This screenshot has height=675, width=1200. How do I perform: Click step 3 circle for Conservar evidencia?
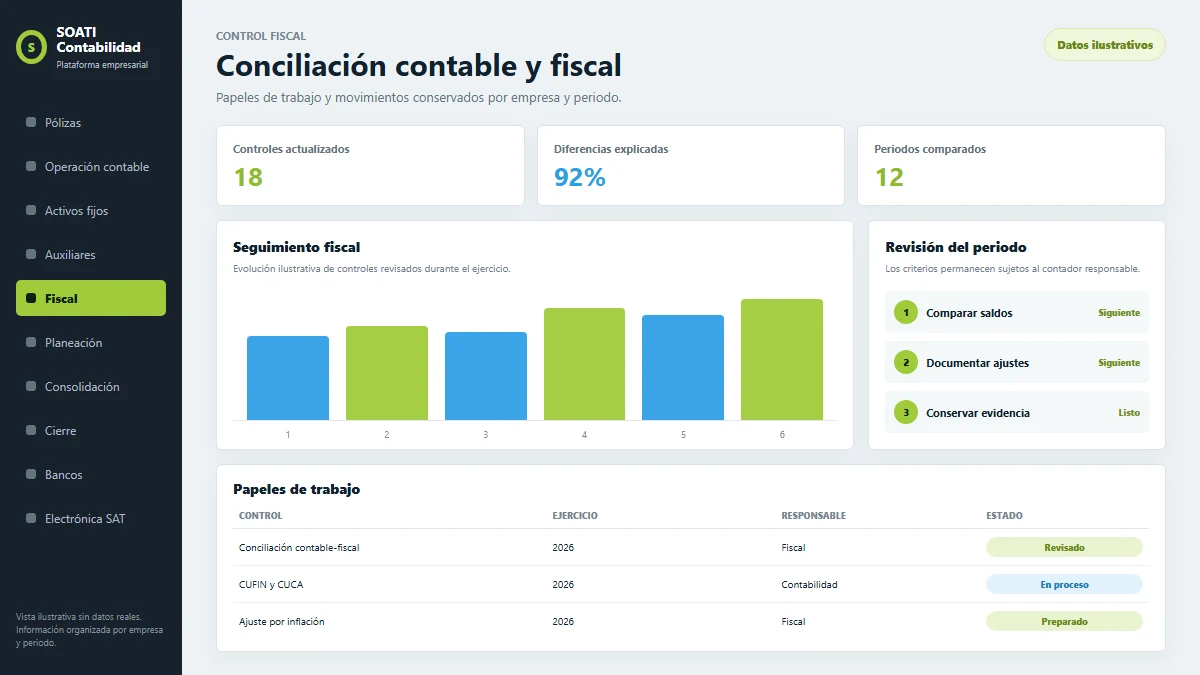tap(906, 413)
